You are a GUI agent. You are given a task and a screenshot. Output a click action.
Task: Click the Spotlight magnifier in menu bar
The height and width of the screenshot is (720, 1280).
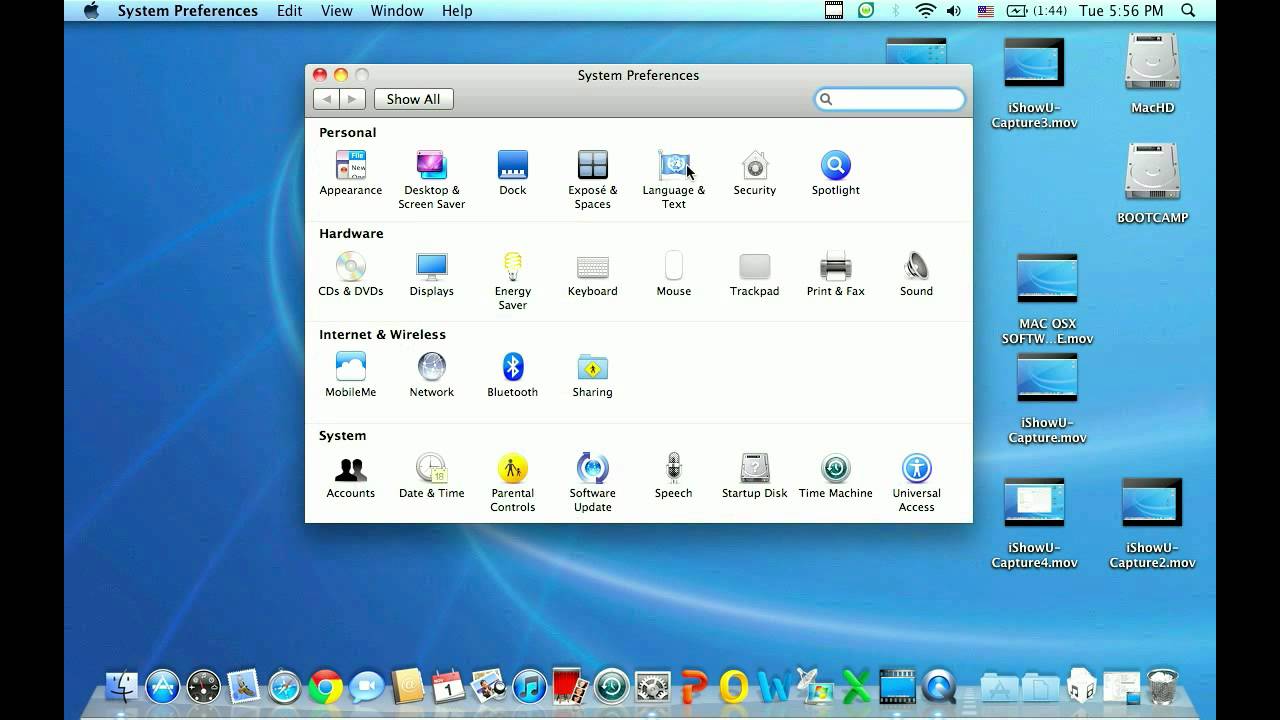point(1188,11)
